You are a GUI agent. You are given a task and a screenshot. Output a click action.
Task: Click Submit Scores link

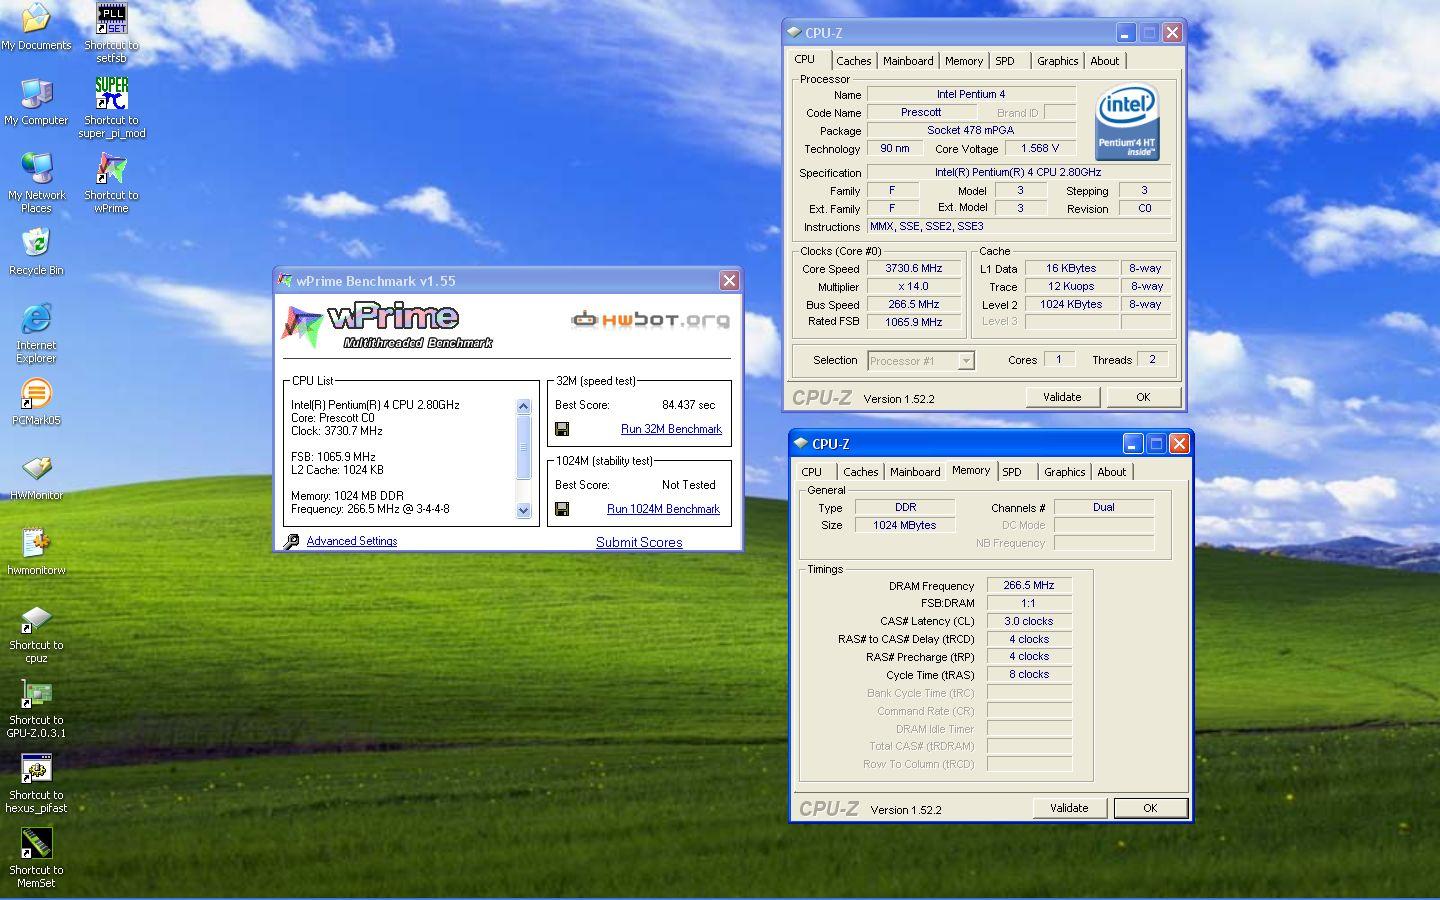pyautogui.click(x=639, y=542)
